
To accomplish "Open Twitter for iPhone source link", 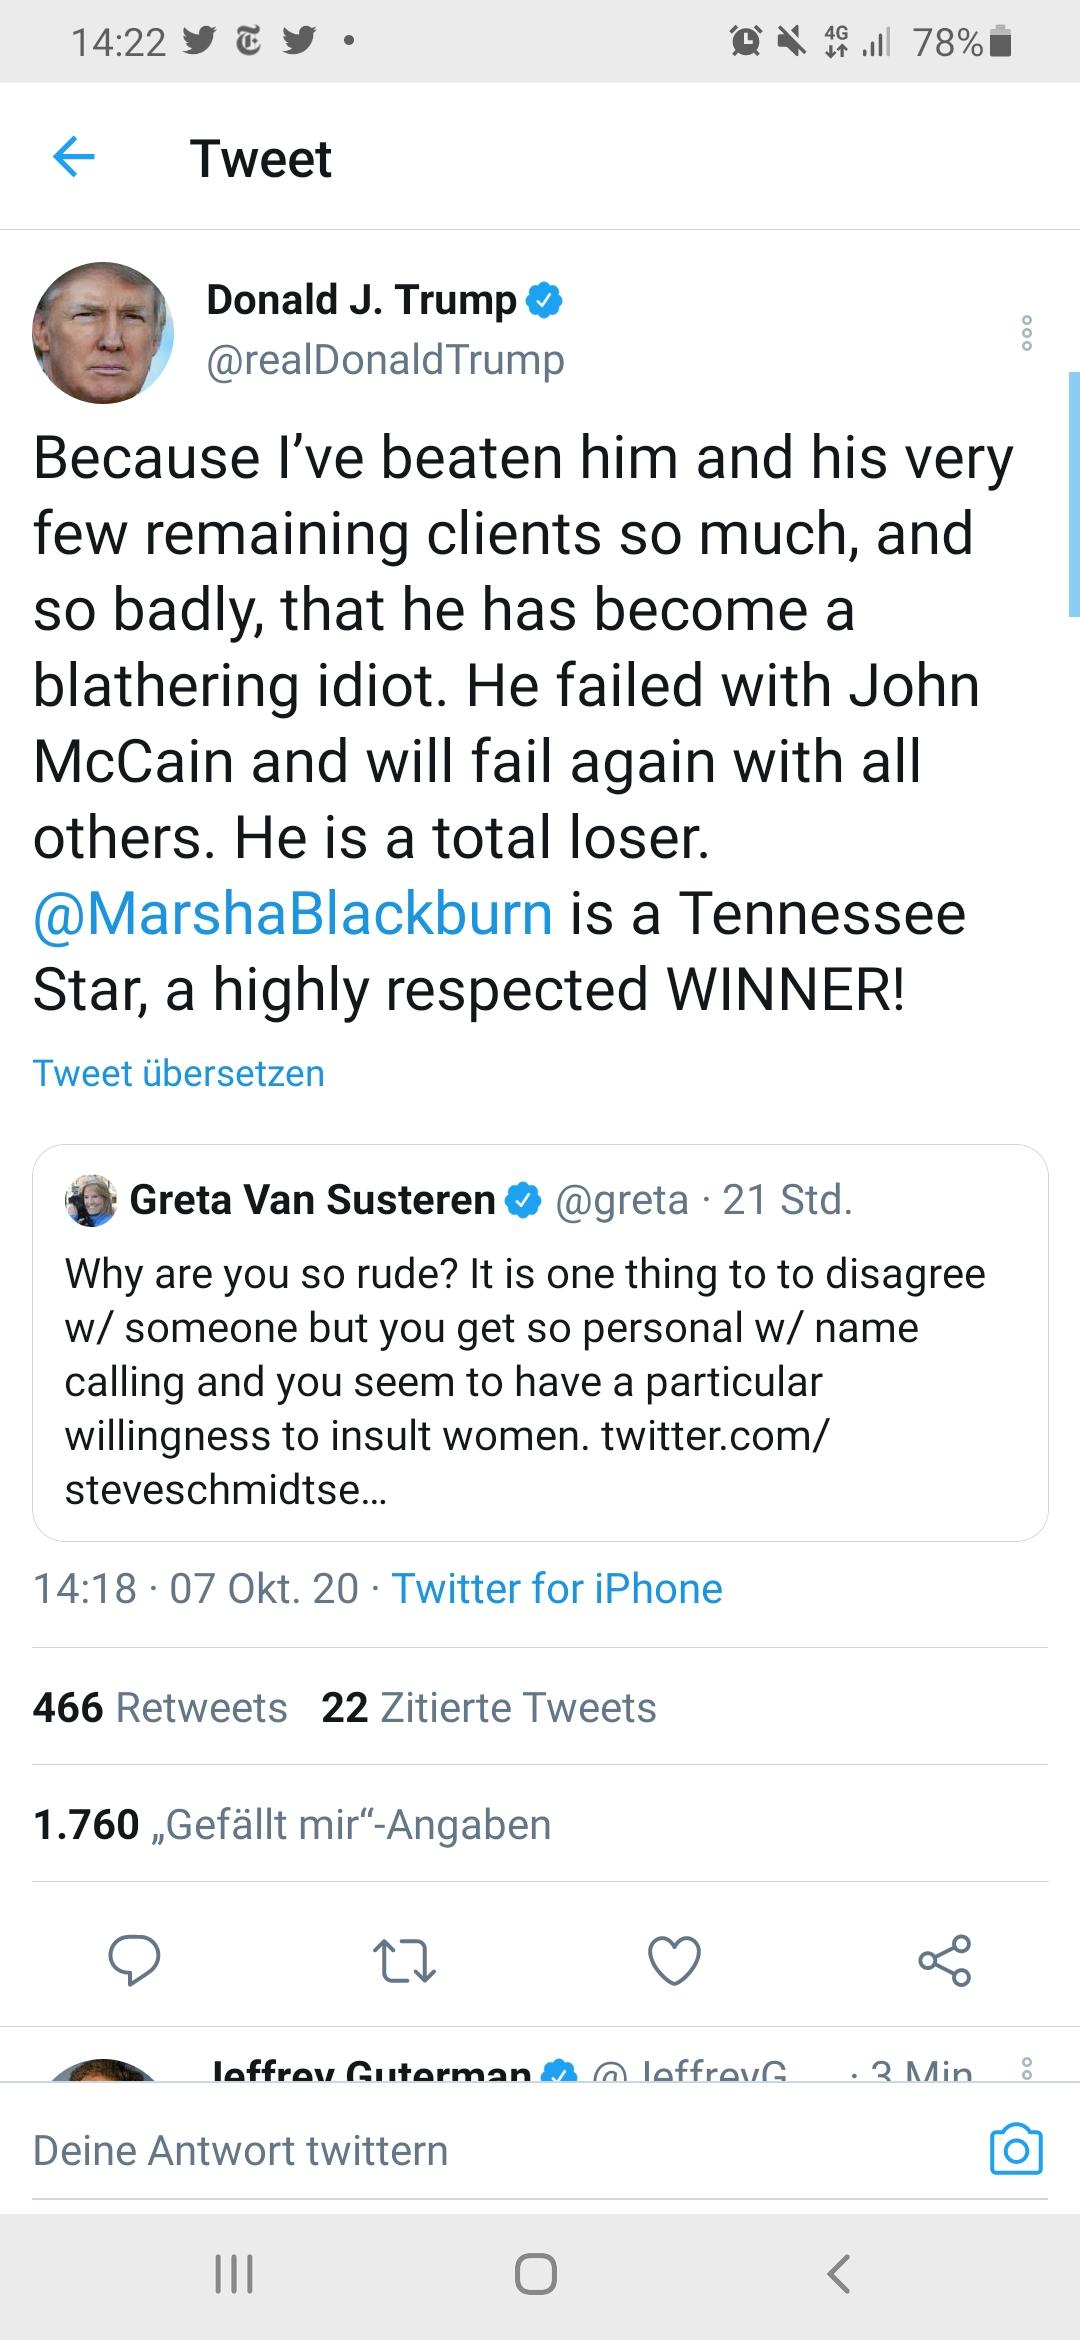I will tap(557, 1588).
